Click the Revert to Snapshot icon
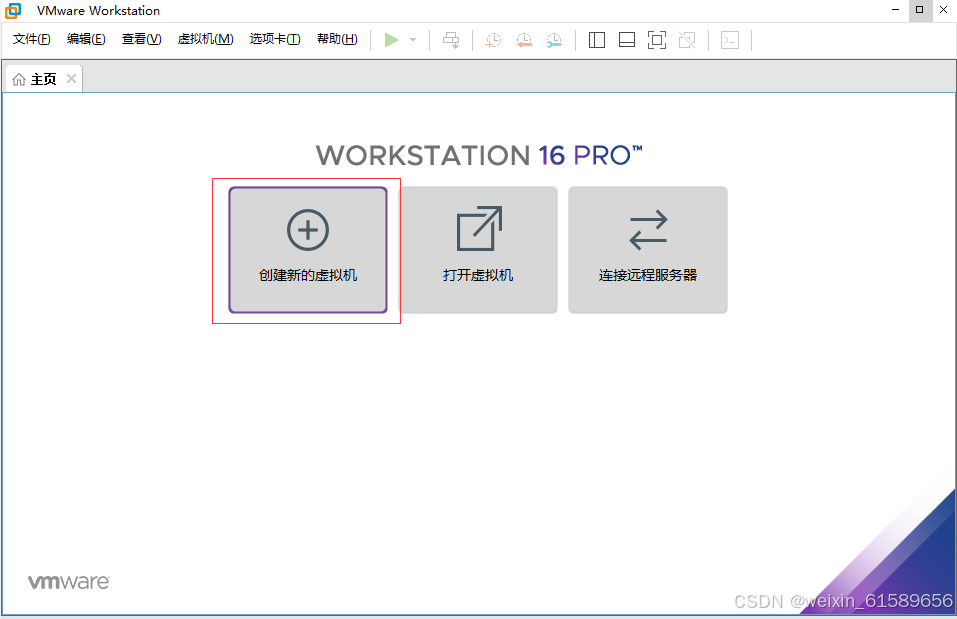Viewport: 957px width, 619px height. (x=524, y=40)
